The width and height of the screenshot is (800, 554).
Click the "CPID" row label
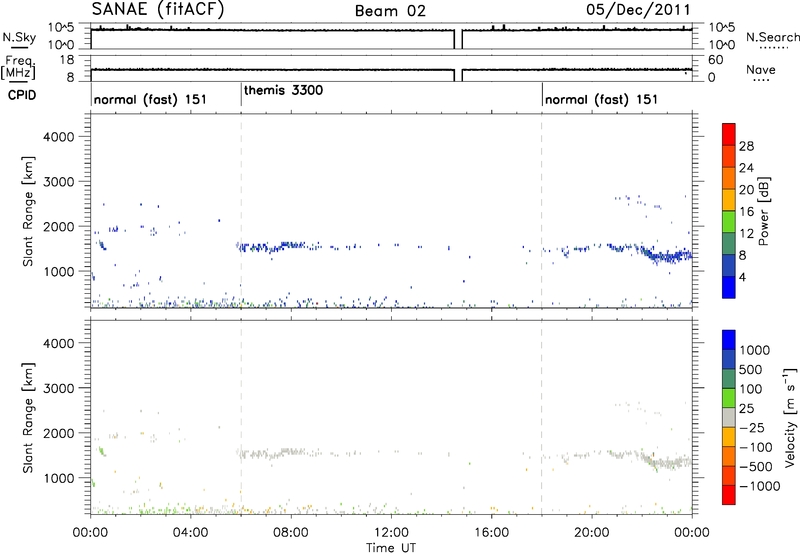point(22,95)
